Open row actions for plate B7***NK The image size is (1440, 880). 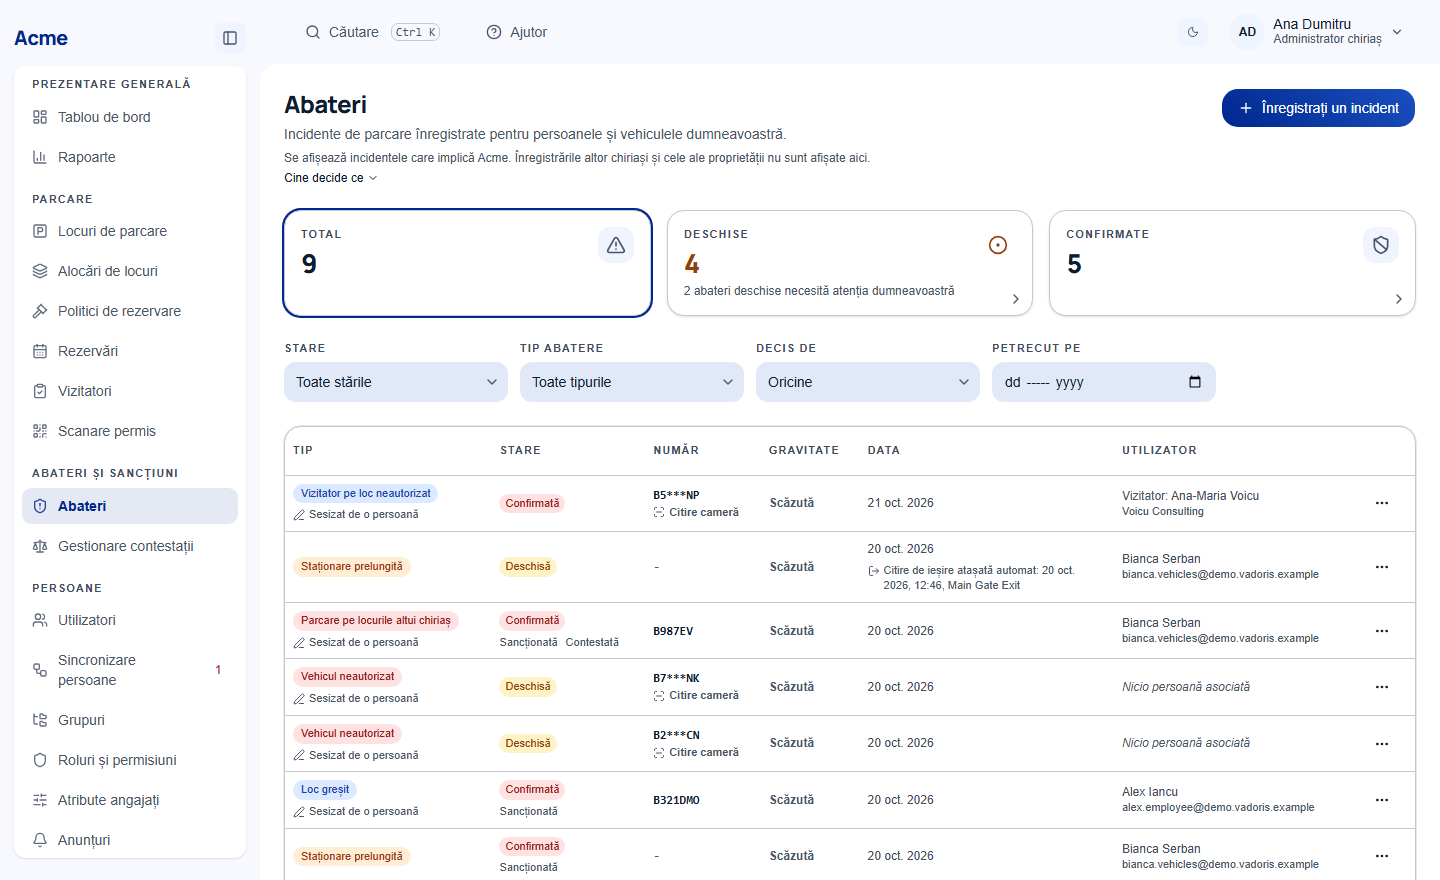click(1382, 687)
